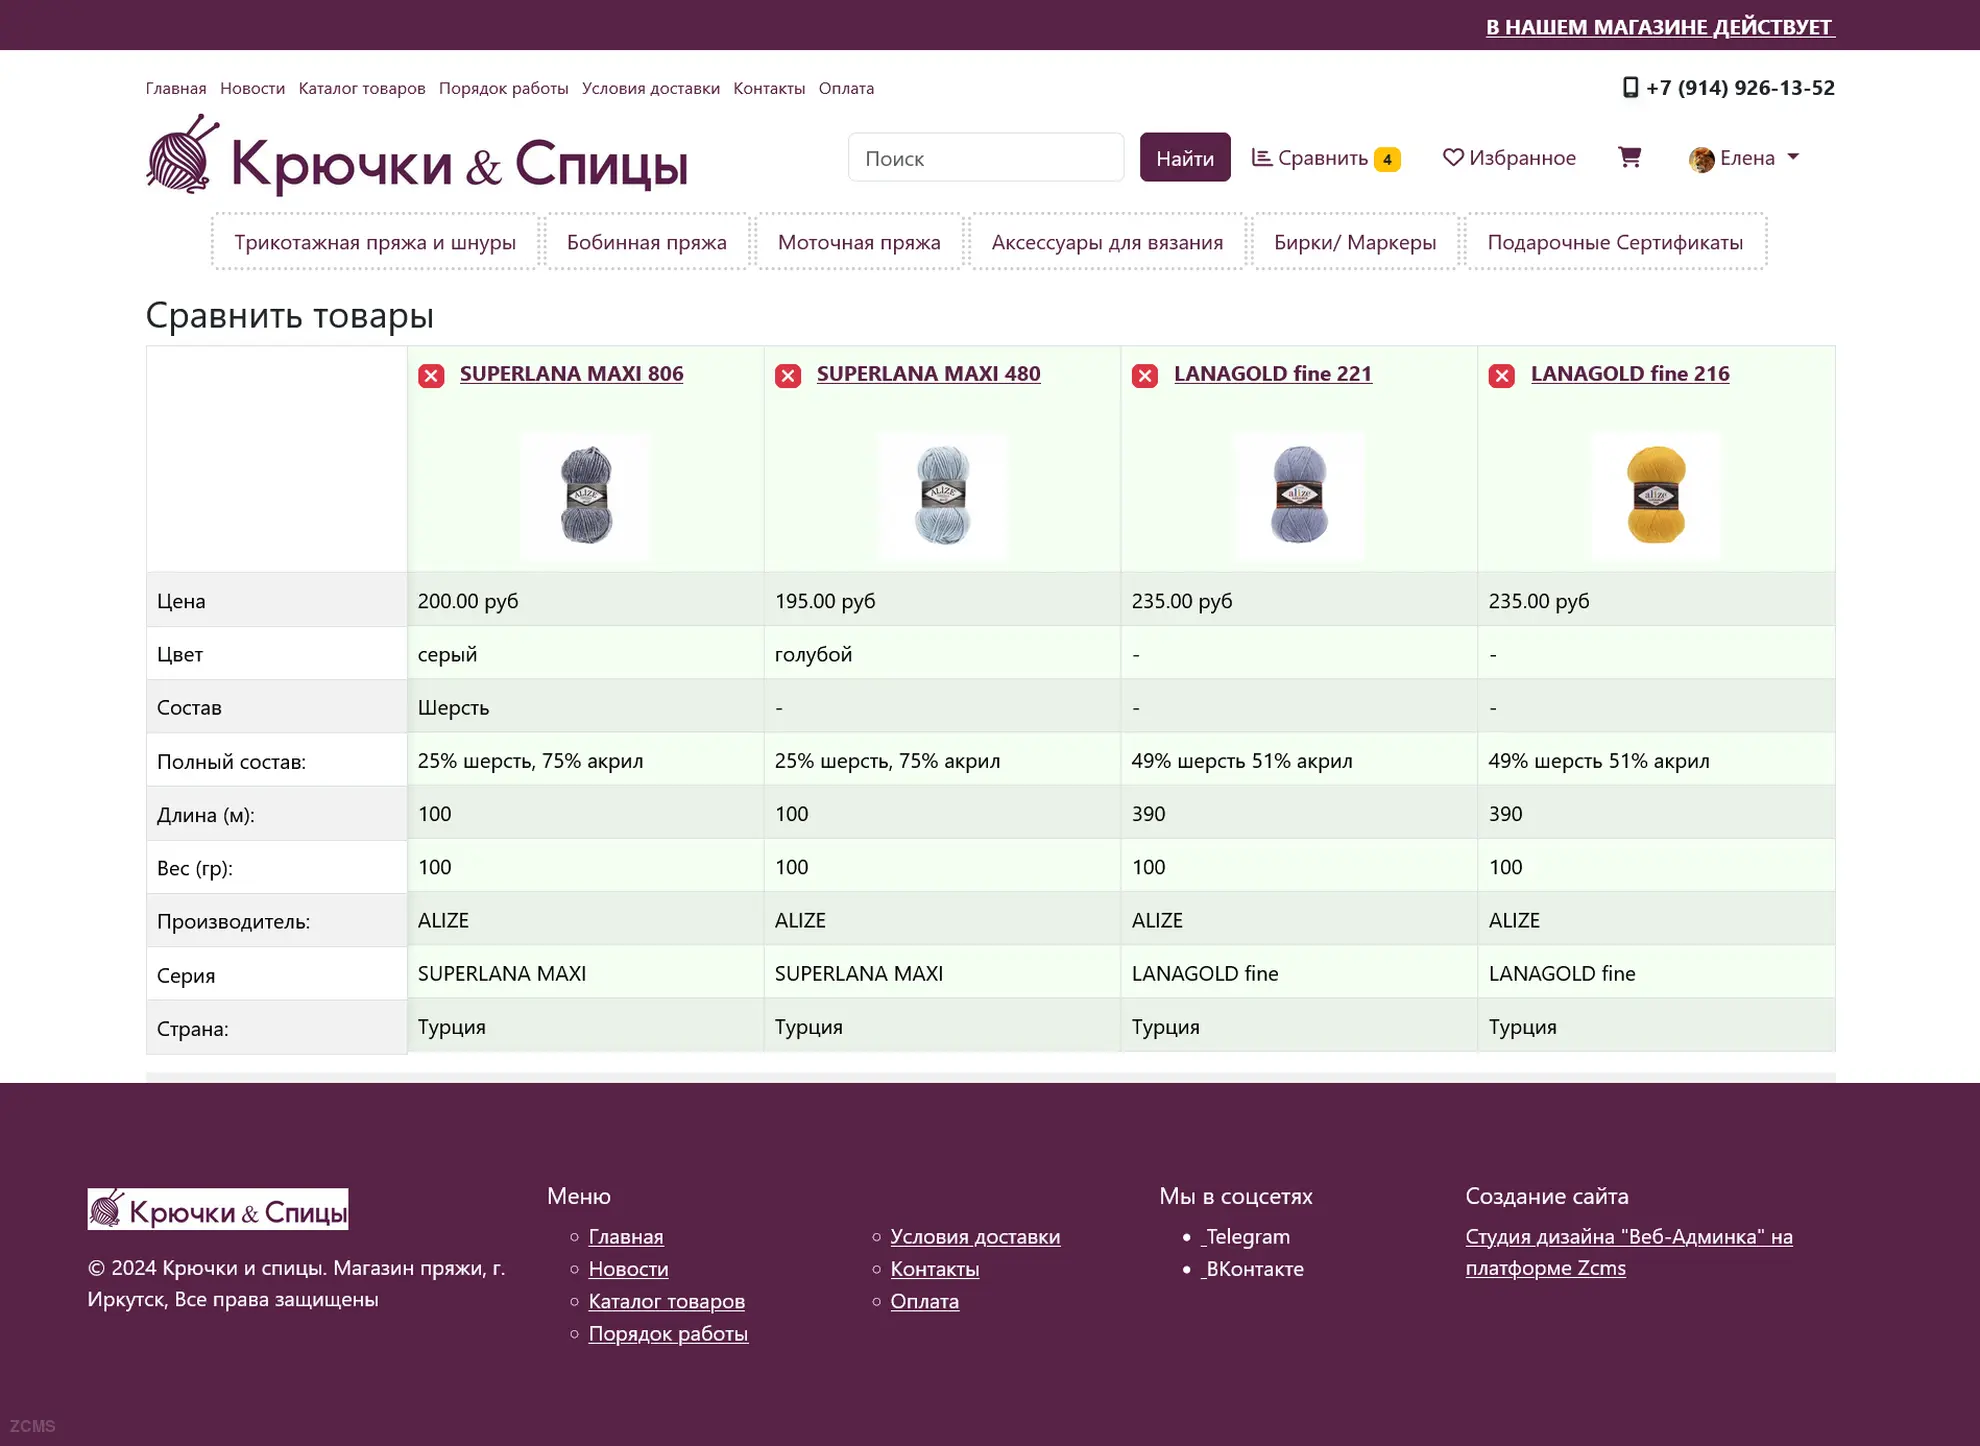The width and height of the screenshot is (1980, 1446).
Task: Open Сравнить compare list in header
Action: [1325, 158]
